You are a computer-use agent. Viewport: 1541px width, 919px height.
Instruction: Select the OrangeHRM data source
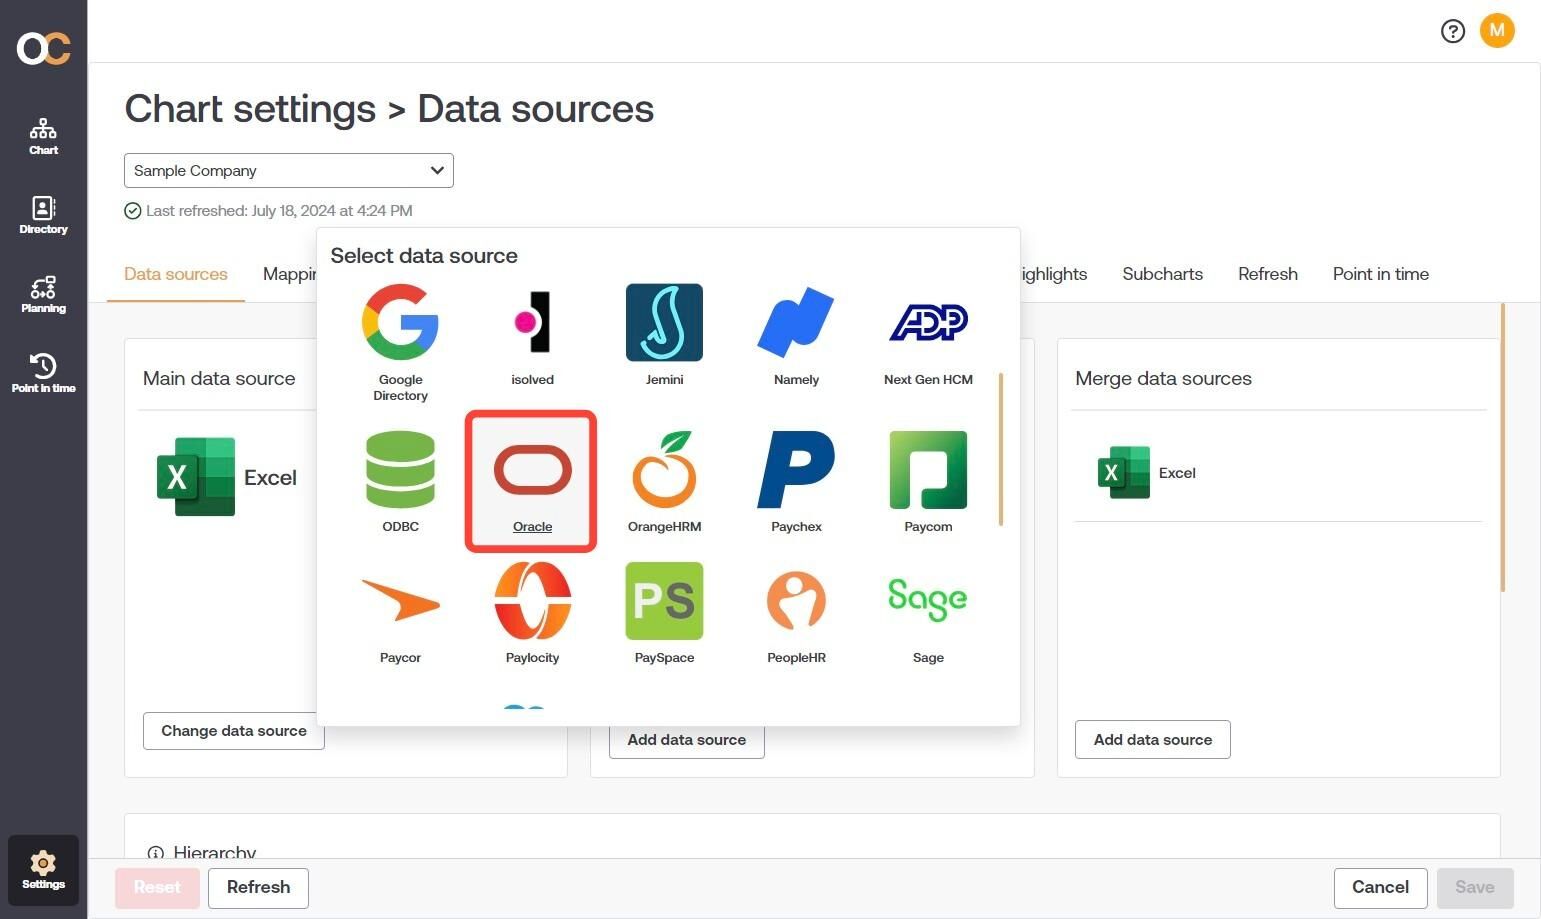664,481
